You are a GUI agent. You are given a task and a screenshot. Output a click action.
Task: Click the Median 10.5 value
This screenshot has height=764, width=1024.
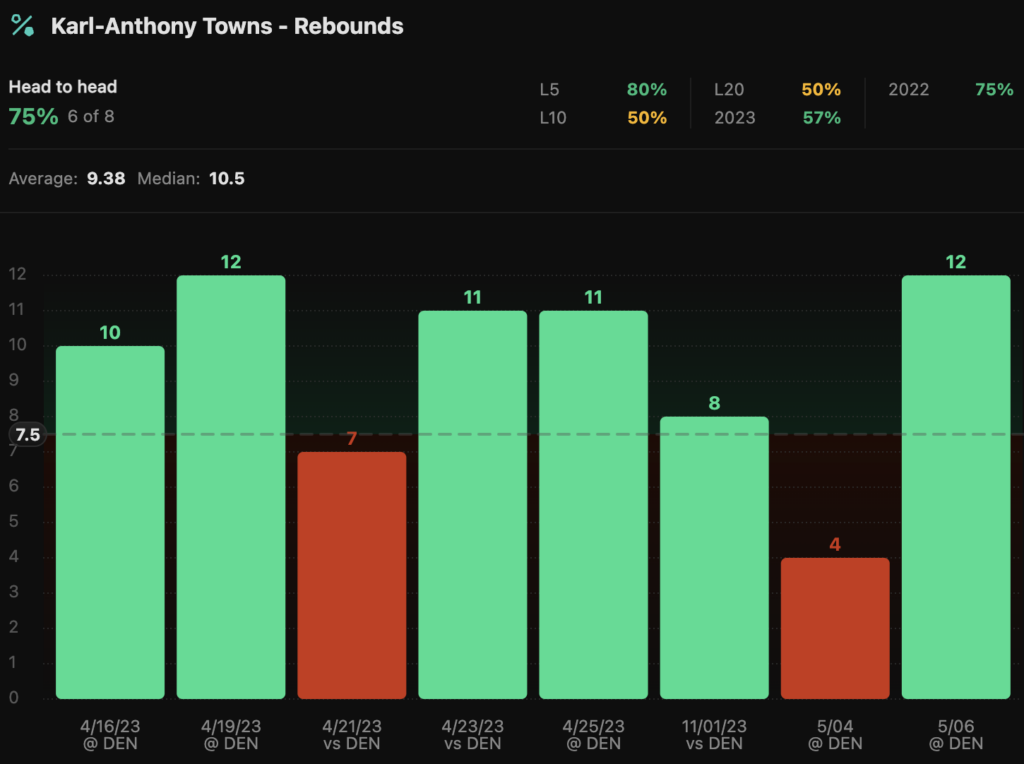coord(227,179)
